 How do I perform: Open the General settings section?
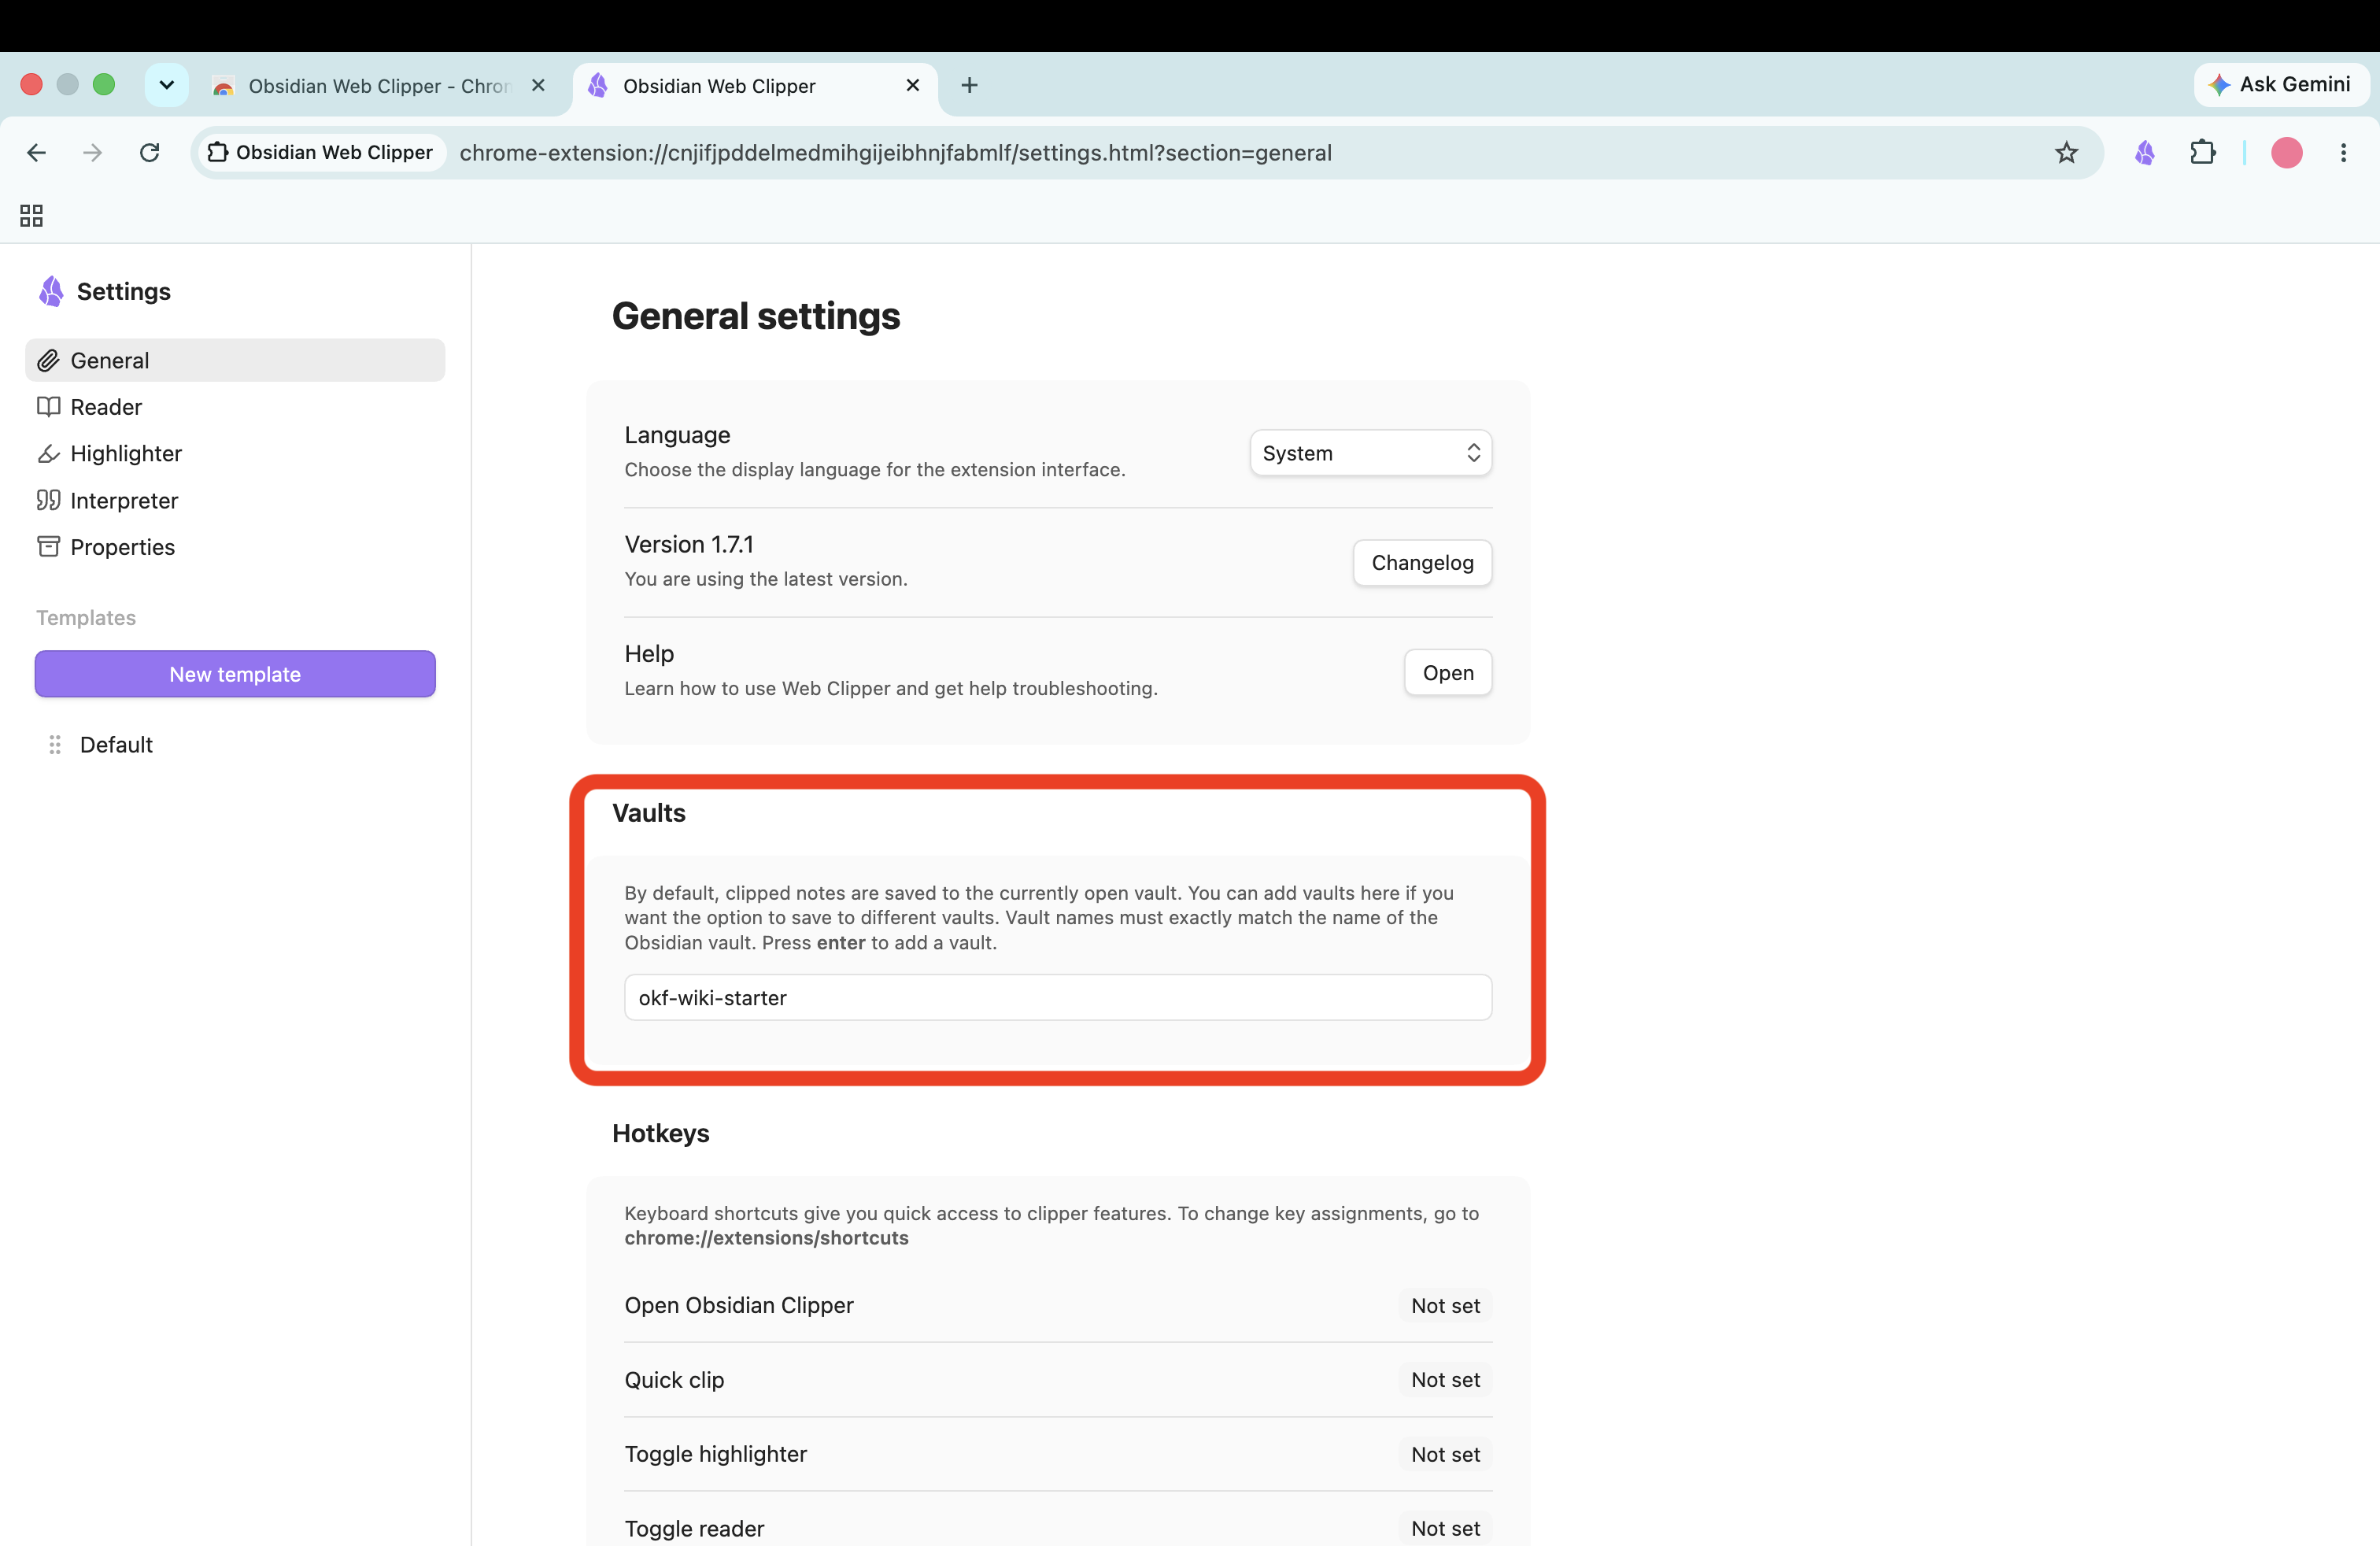click(235, 360)
